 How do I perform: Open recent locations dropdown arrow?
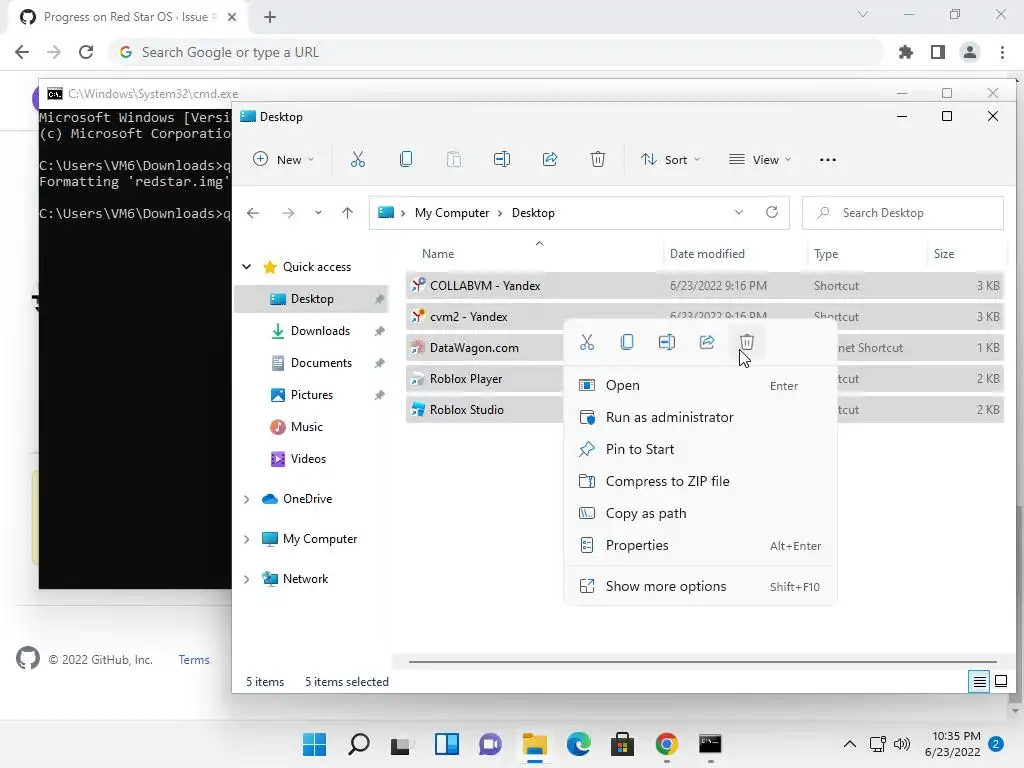pos(318,213)
